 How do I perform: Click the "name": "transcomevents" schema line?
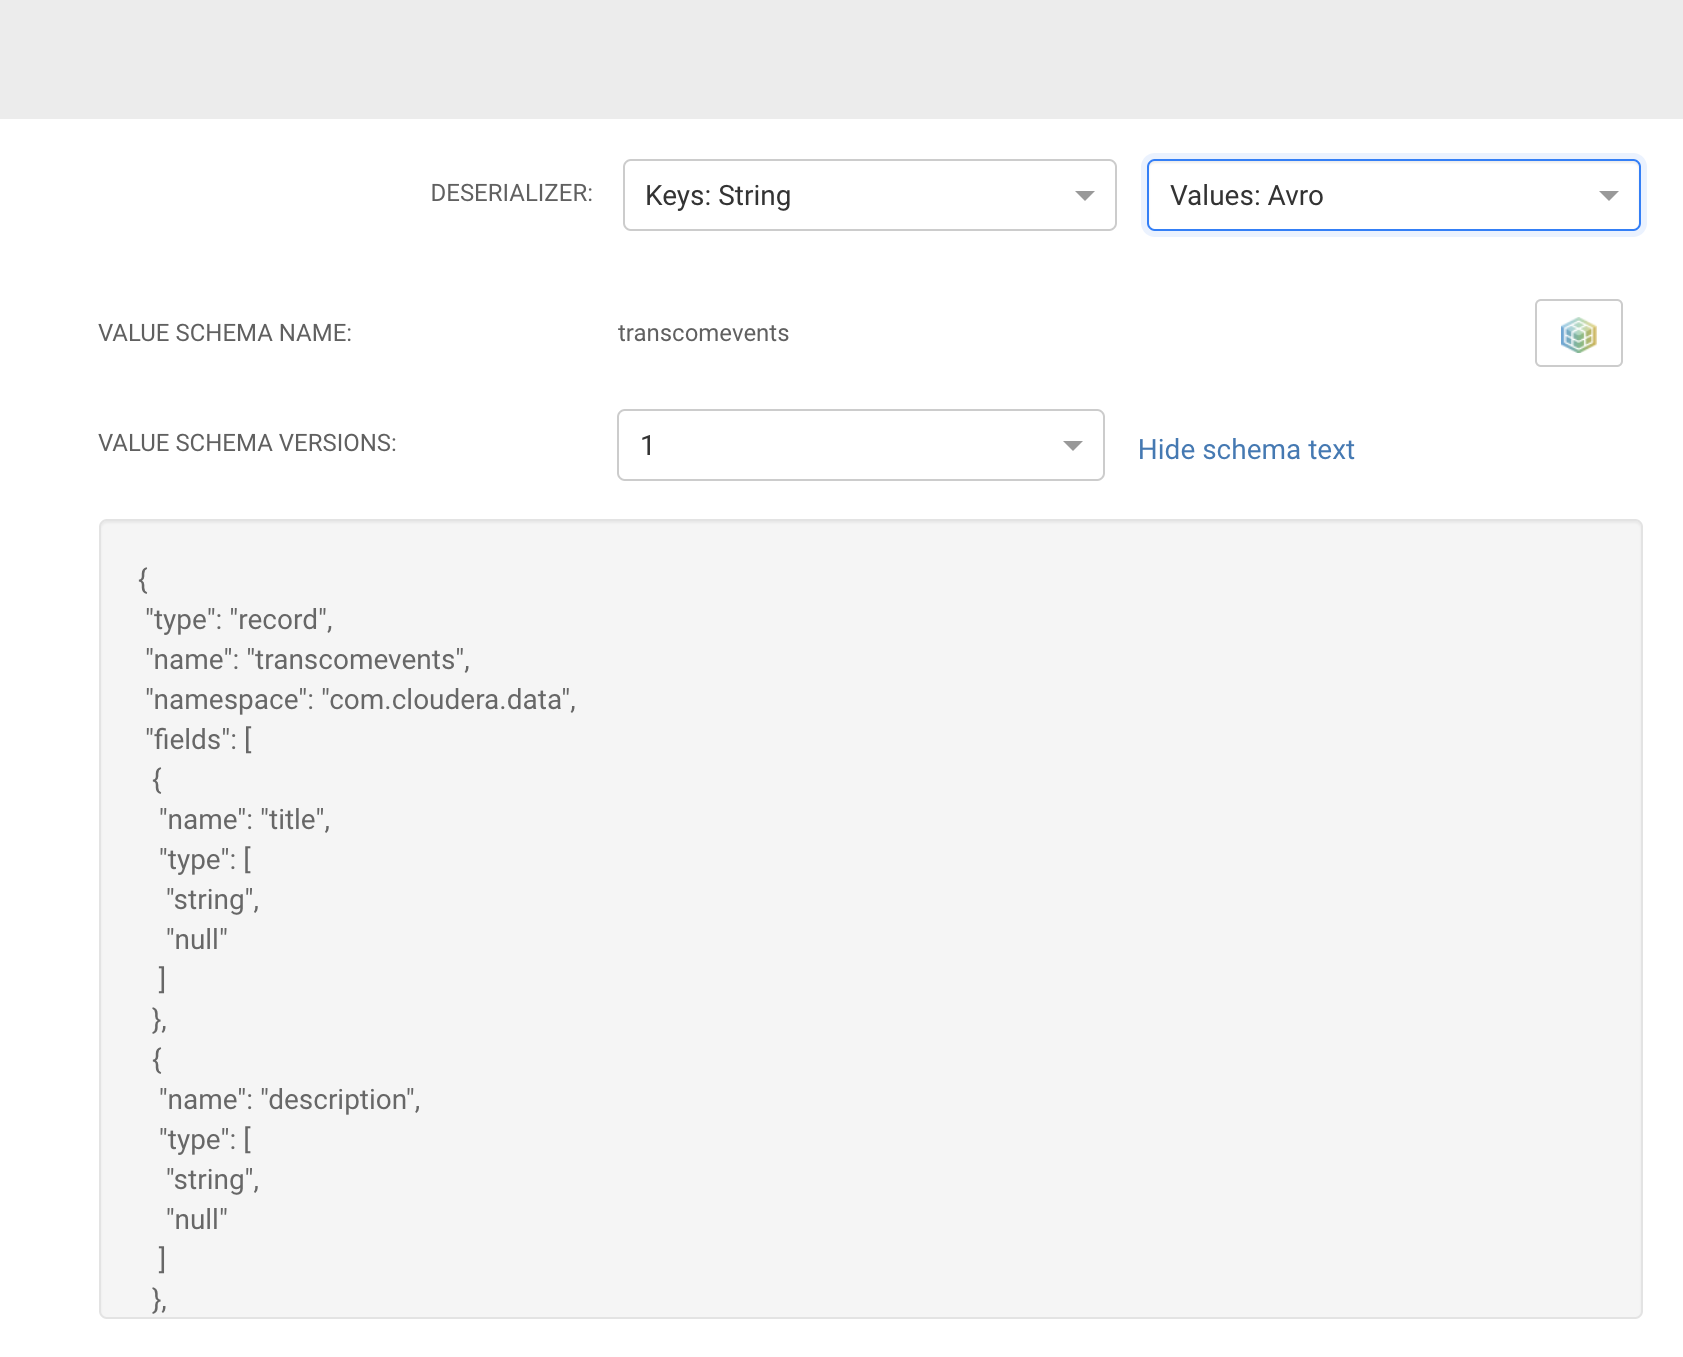pos(307,660)
